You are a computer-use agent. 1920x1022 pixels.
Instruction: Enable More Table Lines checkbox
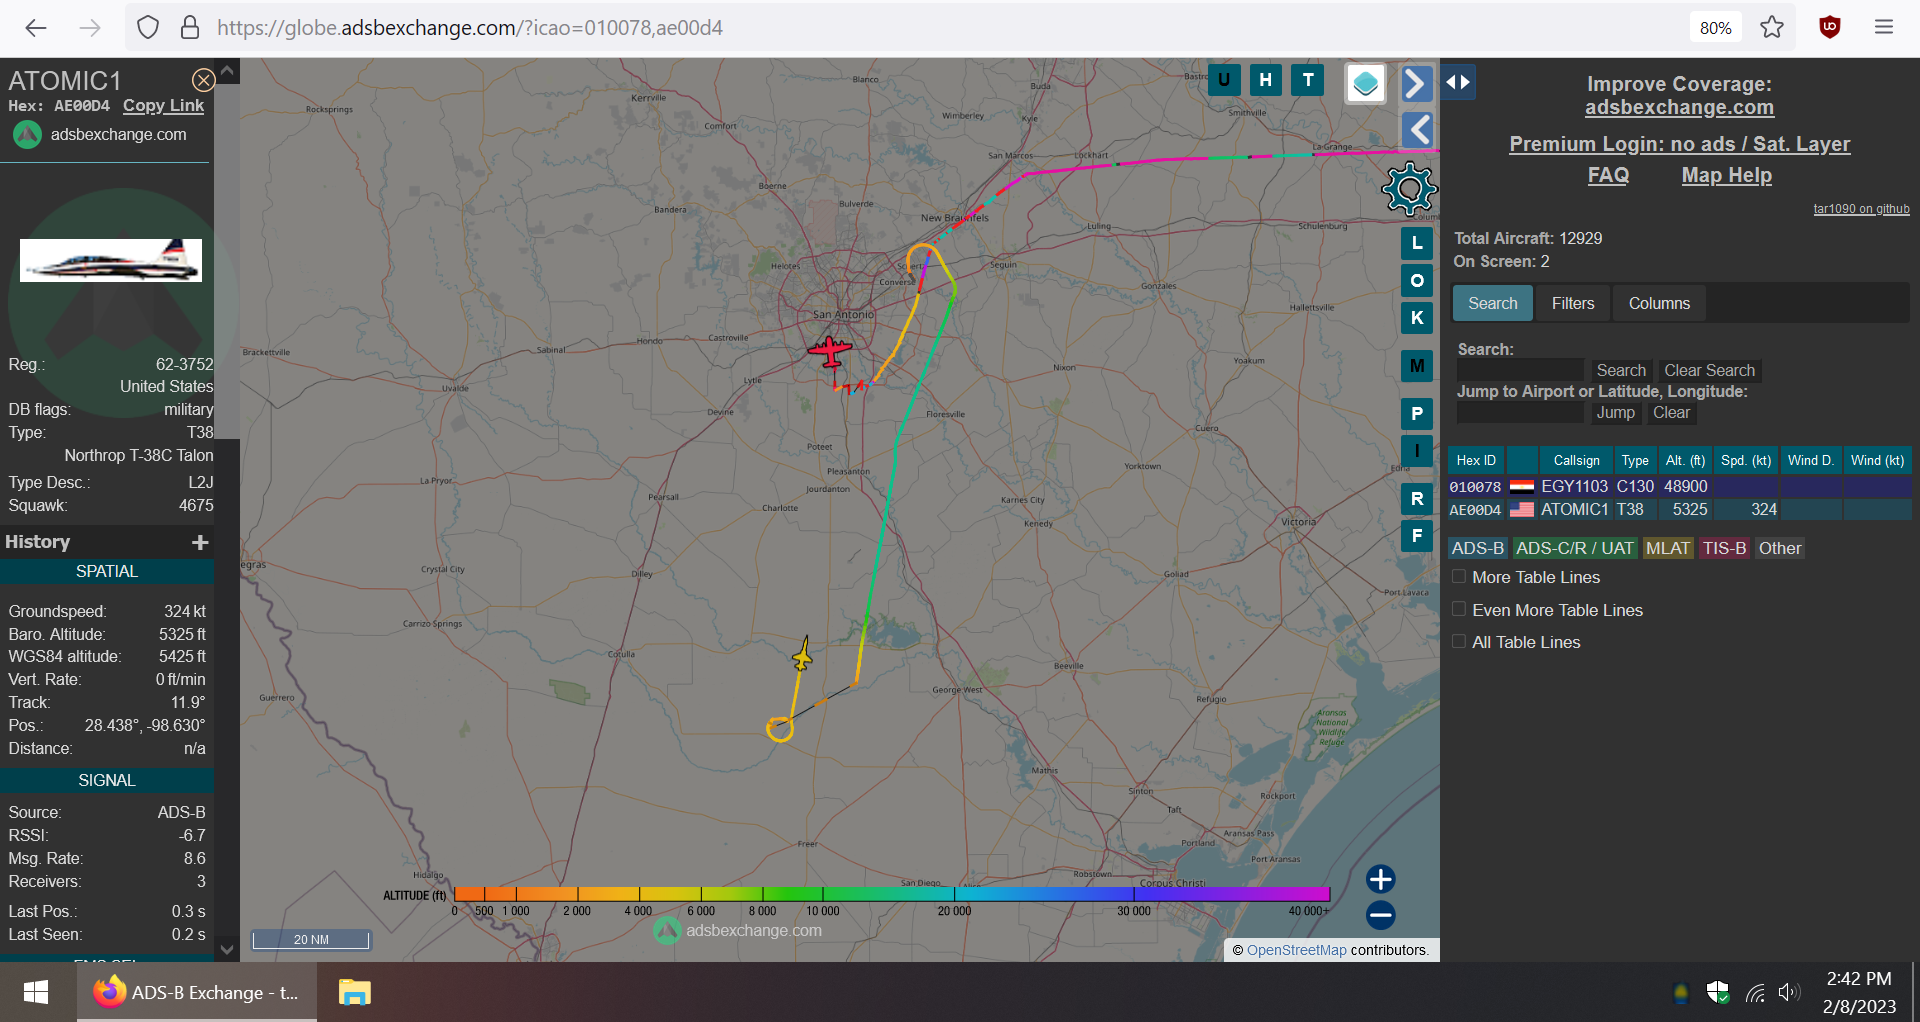(1459, 577)
